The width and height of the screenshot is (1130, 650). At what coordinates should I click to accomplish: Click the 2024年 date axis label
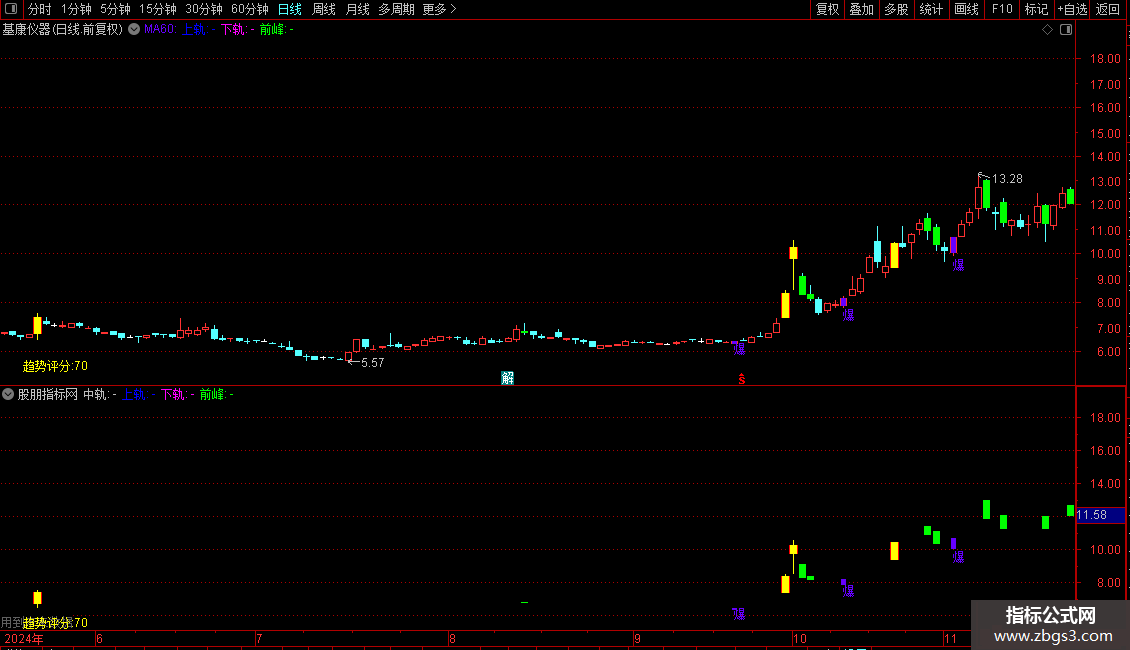click(x=24, y=638)
